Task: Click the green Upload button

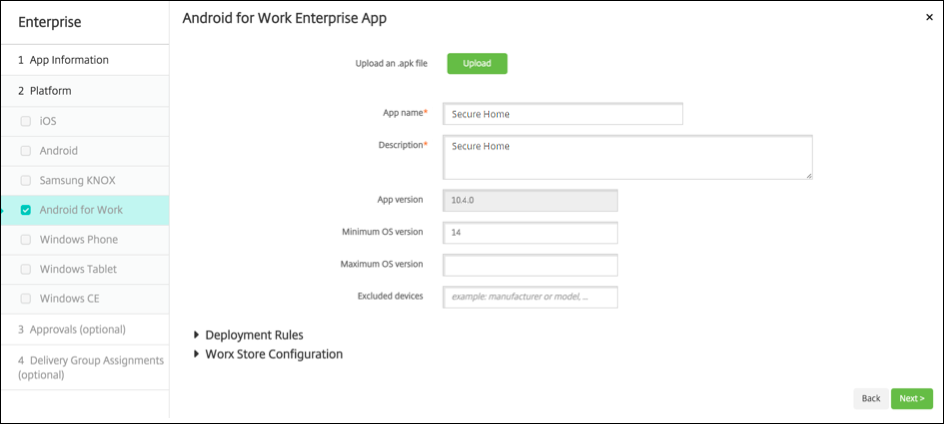Action: [x=477, y=64]
